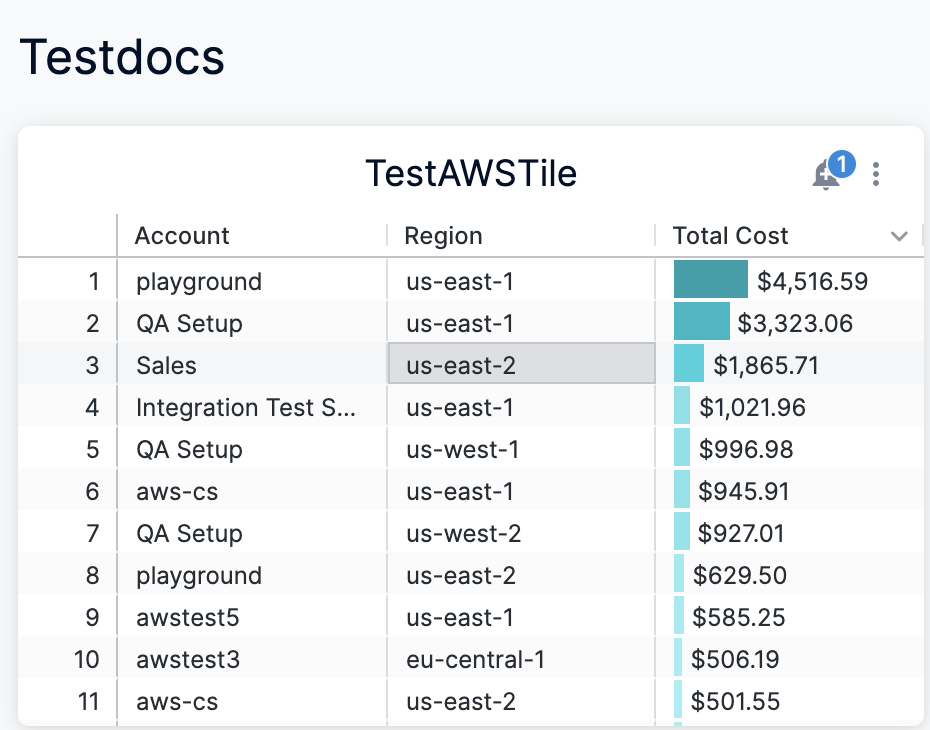Click the Account column header
The image size is (930, 730).
coord(182,236)
